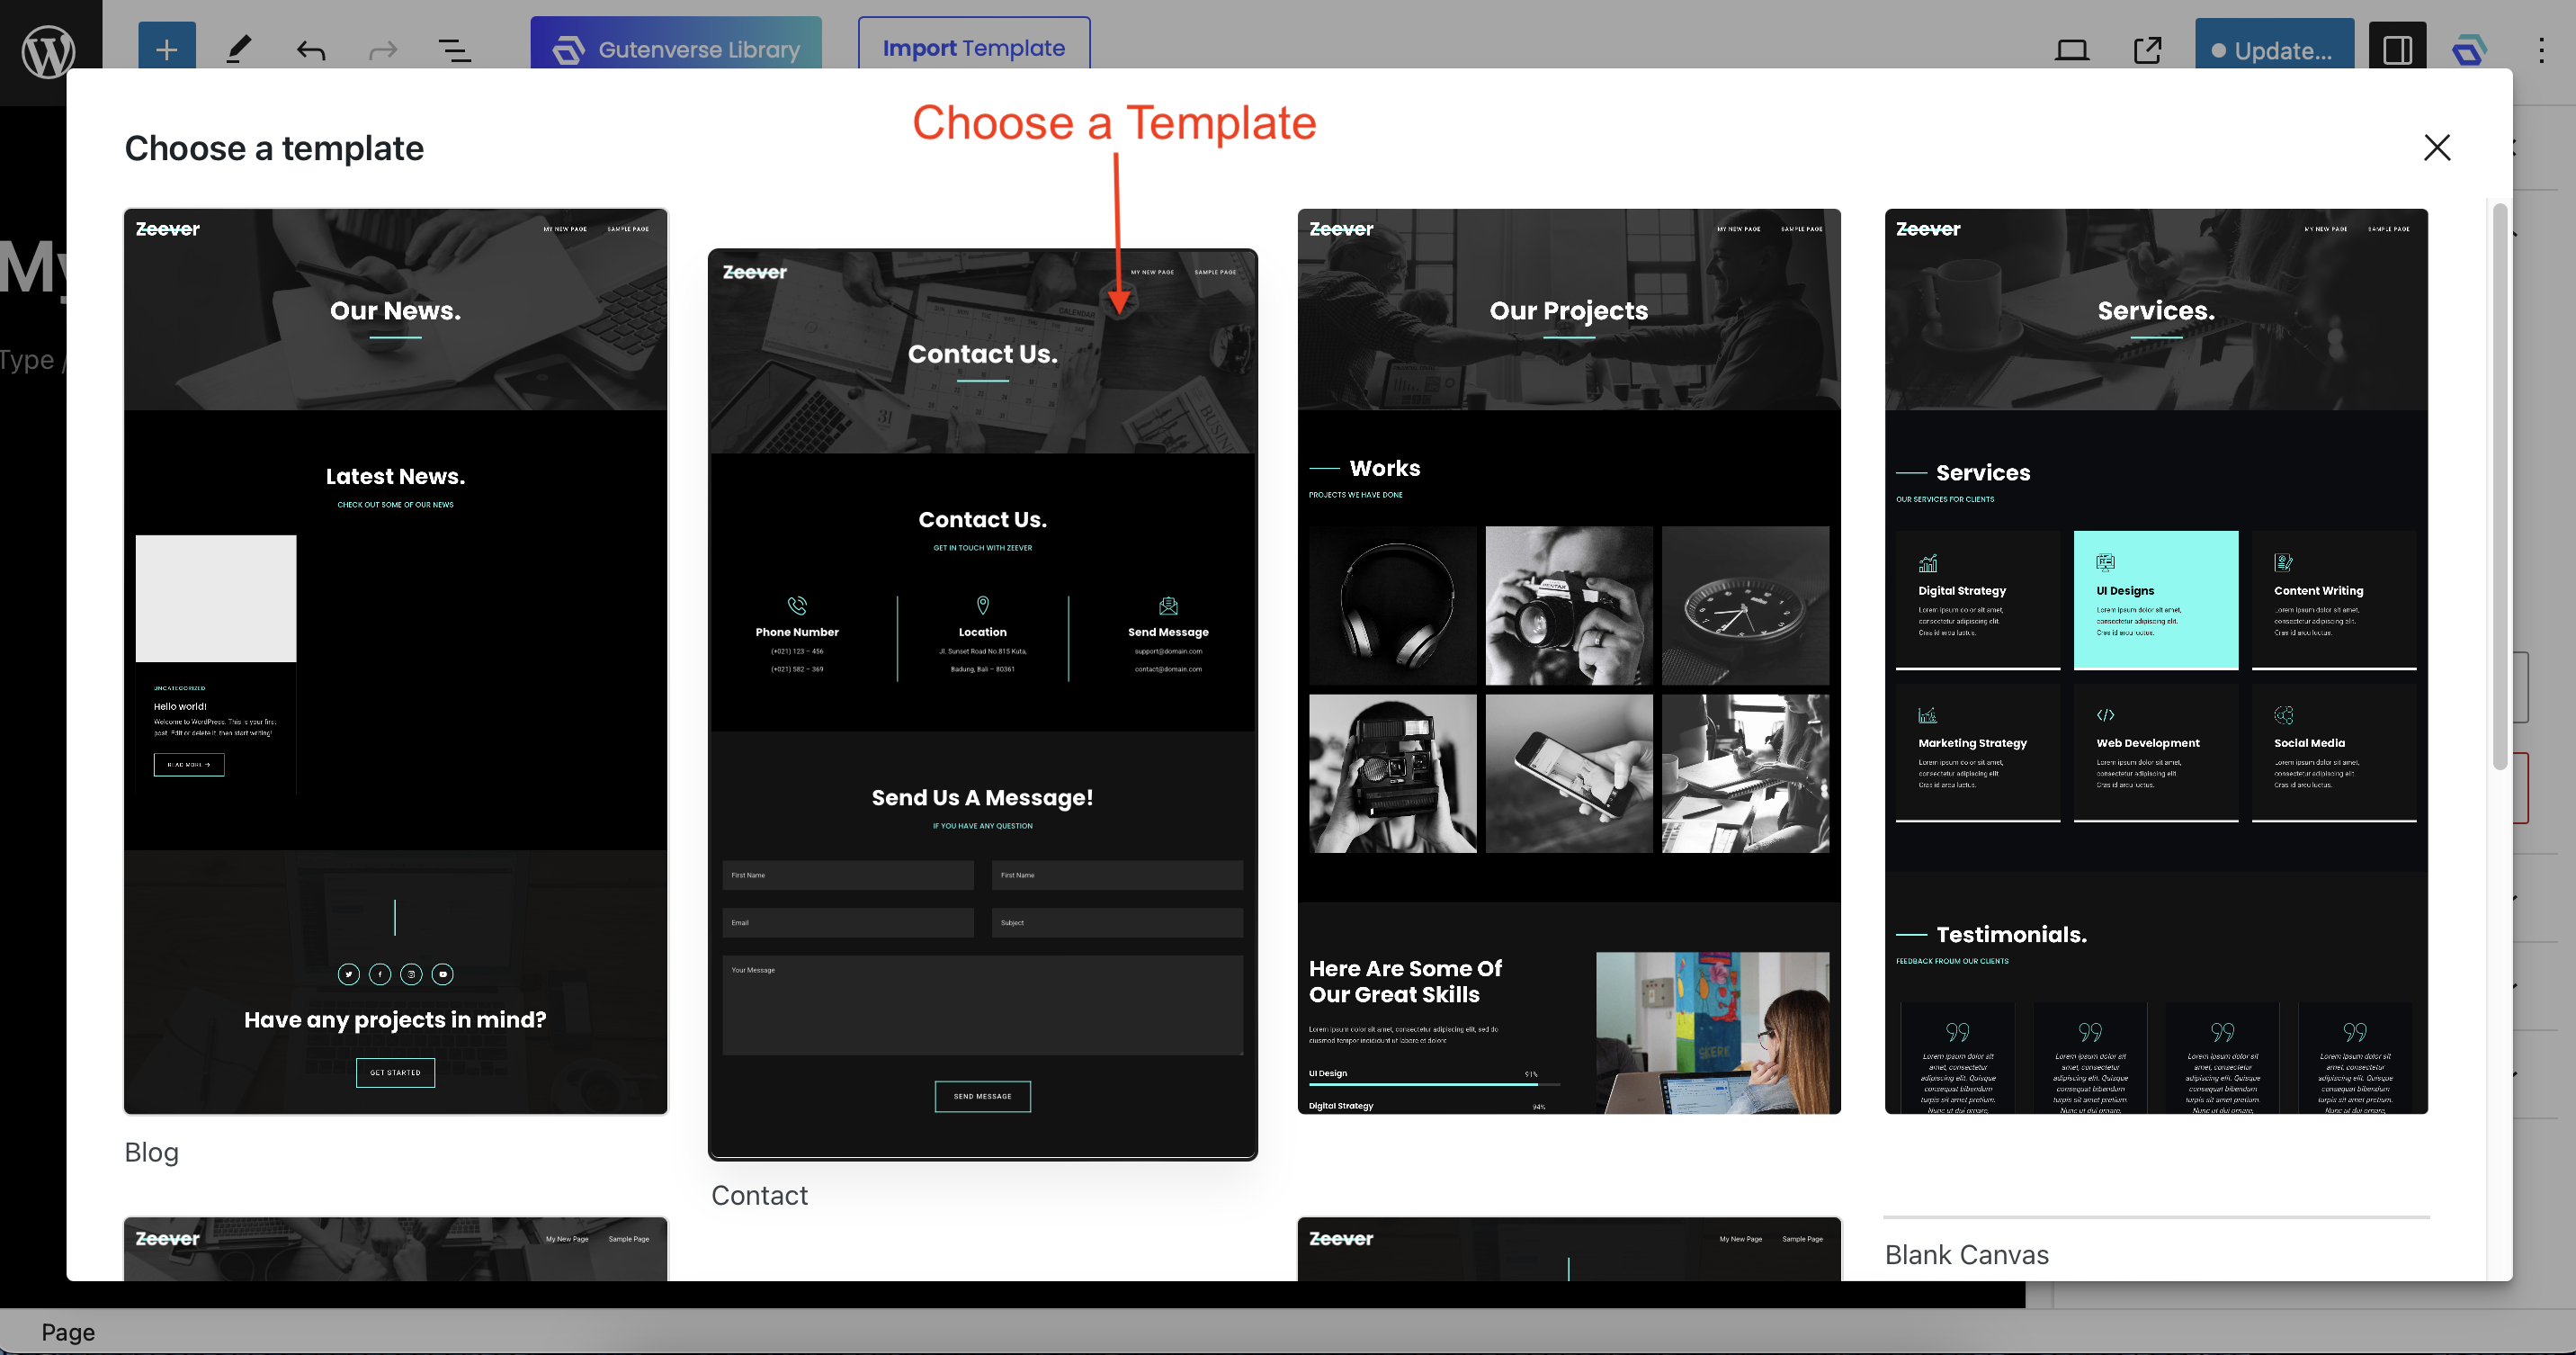Open Gutenverse sidebar icon in toolbar
This screenshot has width=2576, height=1355.
(x=2469, y=50)
